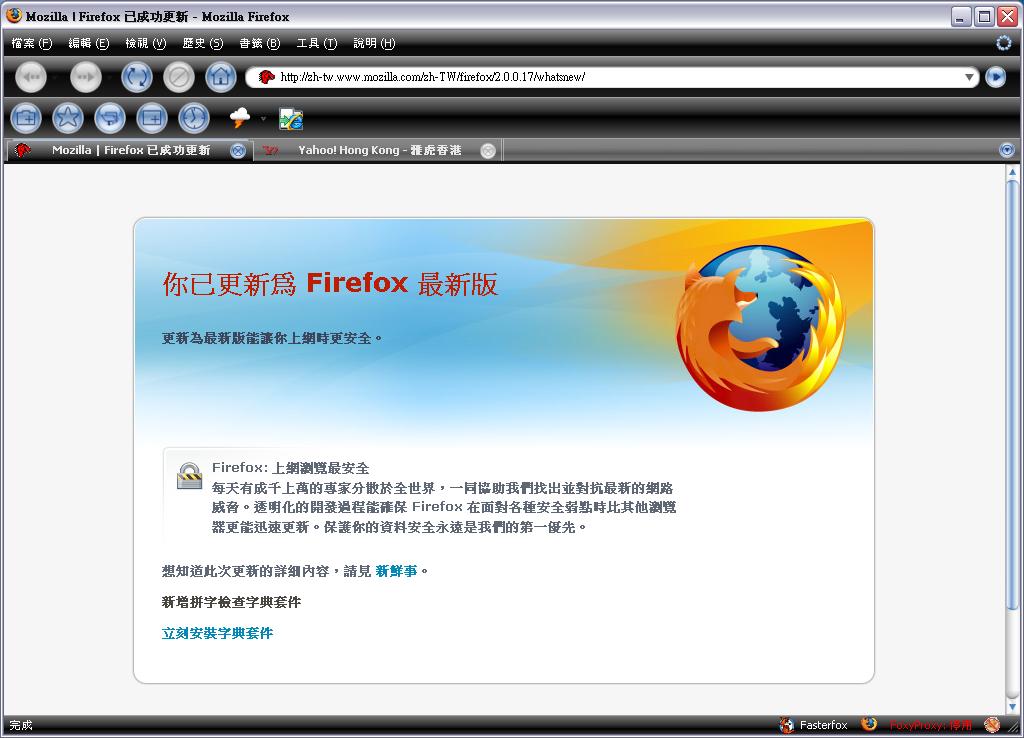
Task: Open the list-all-tabs button on tab bar
Action: 1007,150
